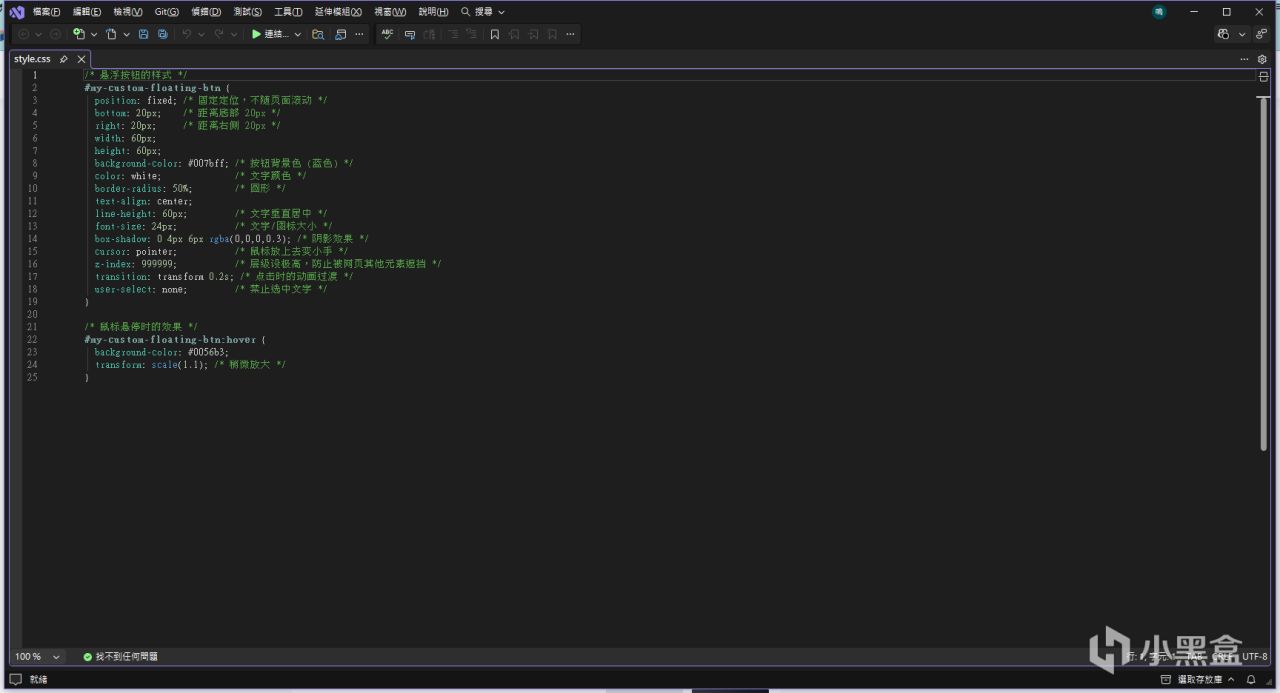Click the increase indent icon
The width and height of the screenshot is (1280, 693).
click(471, 34)
